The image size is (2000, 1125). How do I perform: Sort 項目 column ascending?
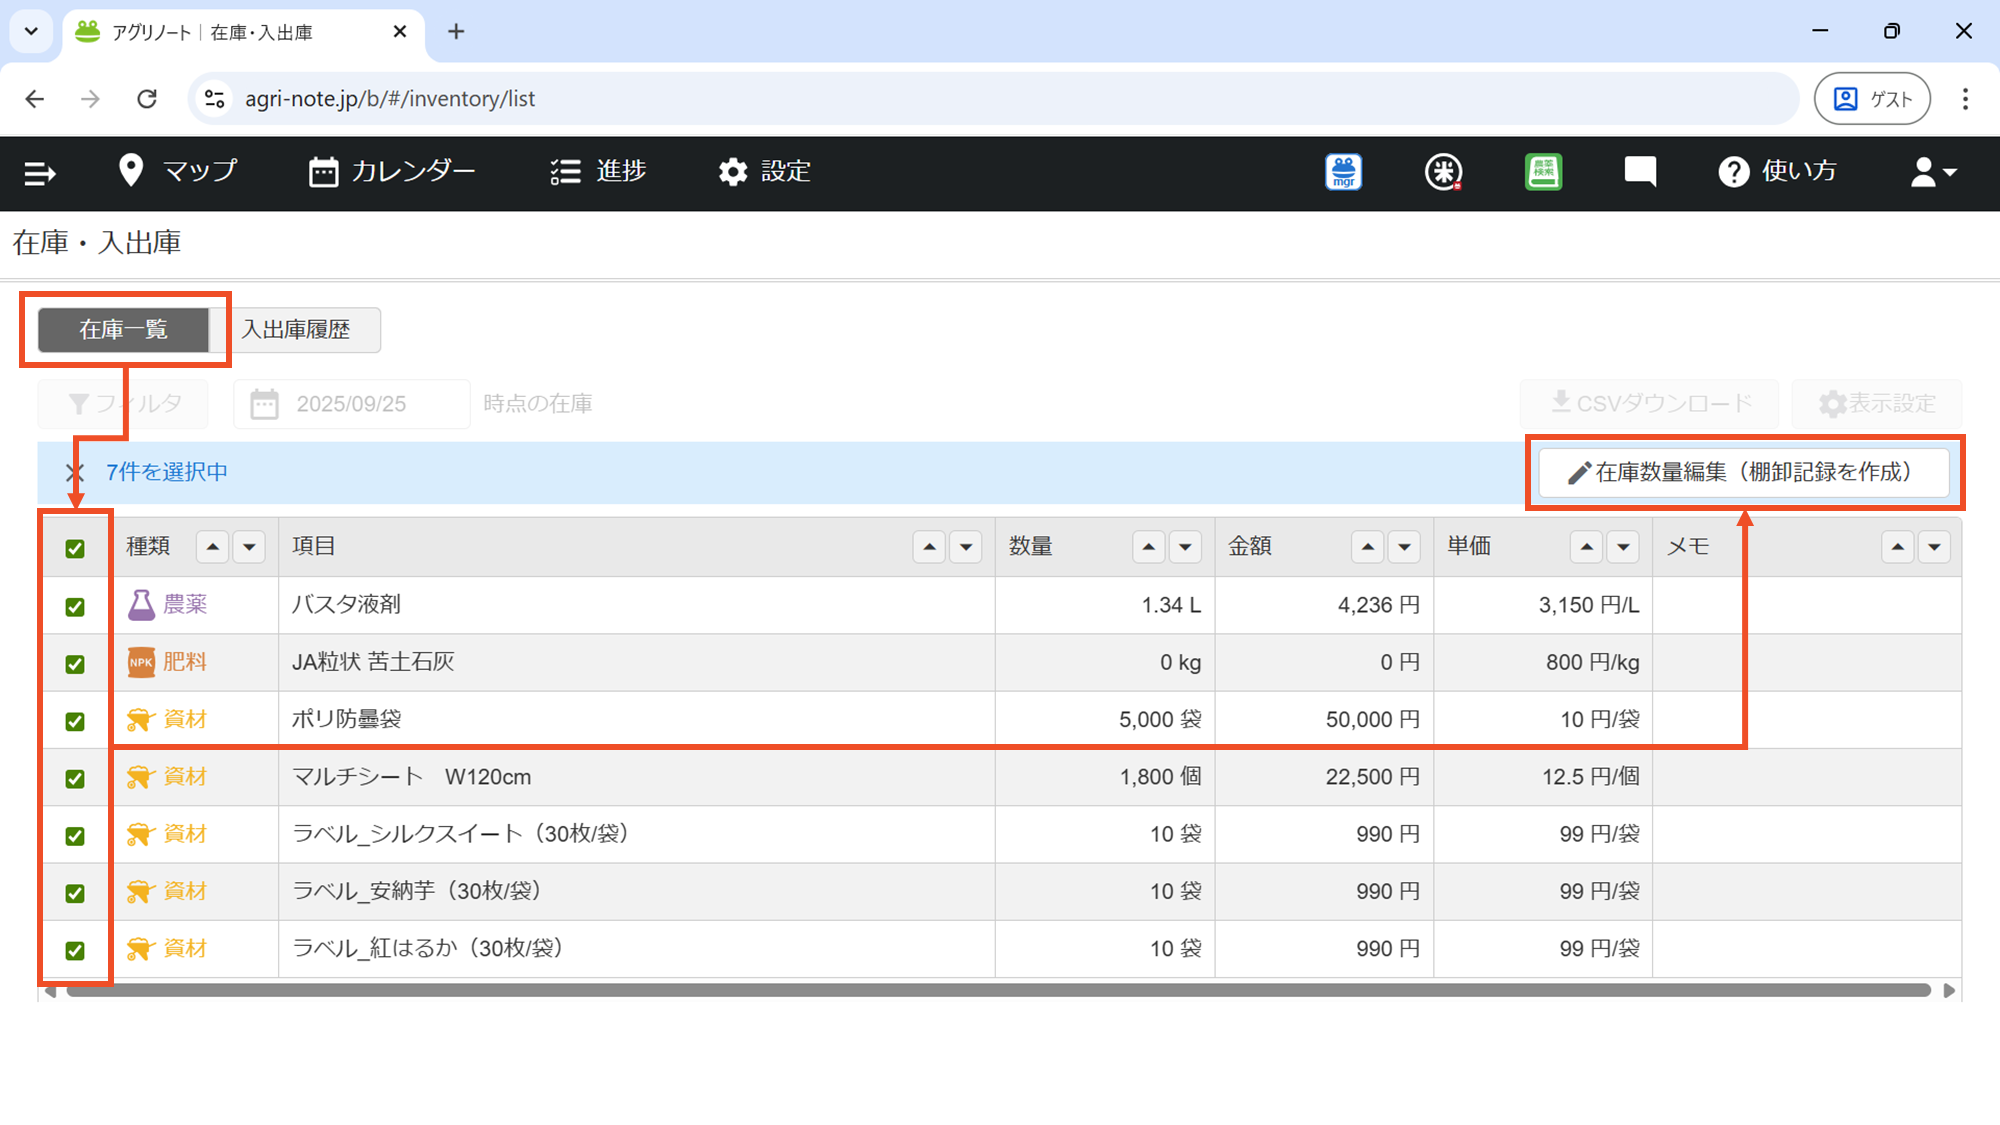pos(929,547)
